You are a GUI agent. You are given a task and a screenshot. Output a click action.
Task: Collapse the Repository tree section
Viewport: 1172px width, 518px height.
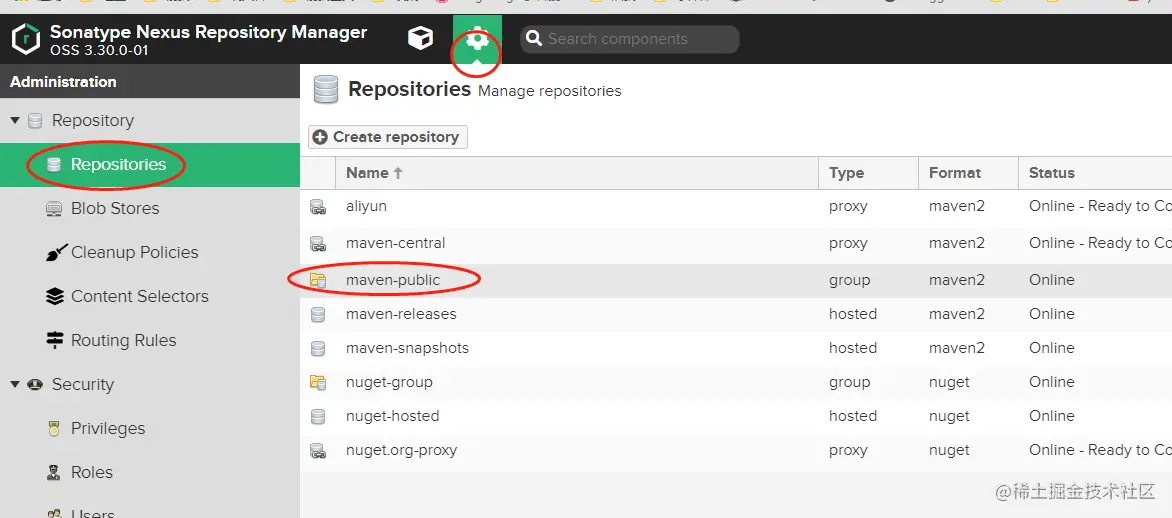[x=15, y=120]
